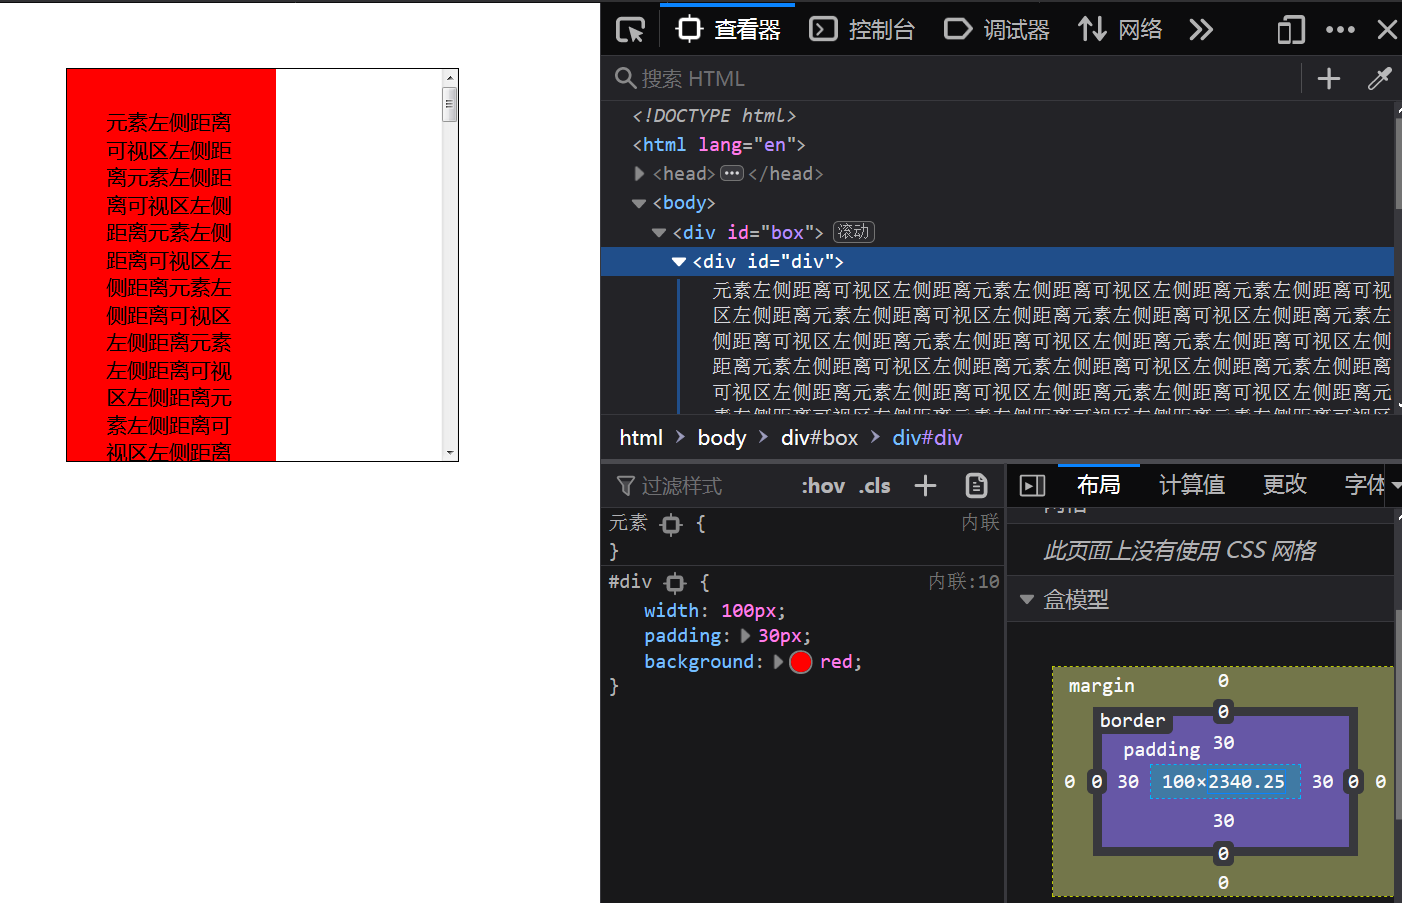Switch to the Network (网络) tab

(x=1120, y=30)
